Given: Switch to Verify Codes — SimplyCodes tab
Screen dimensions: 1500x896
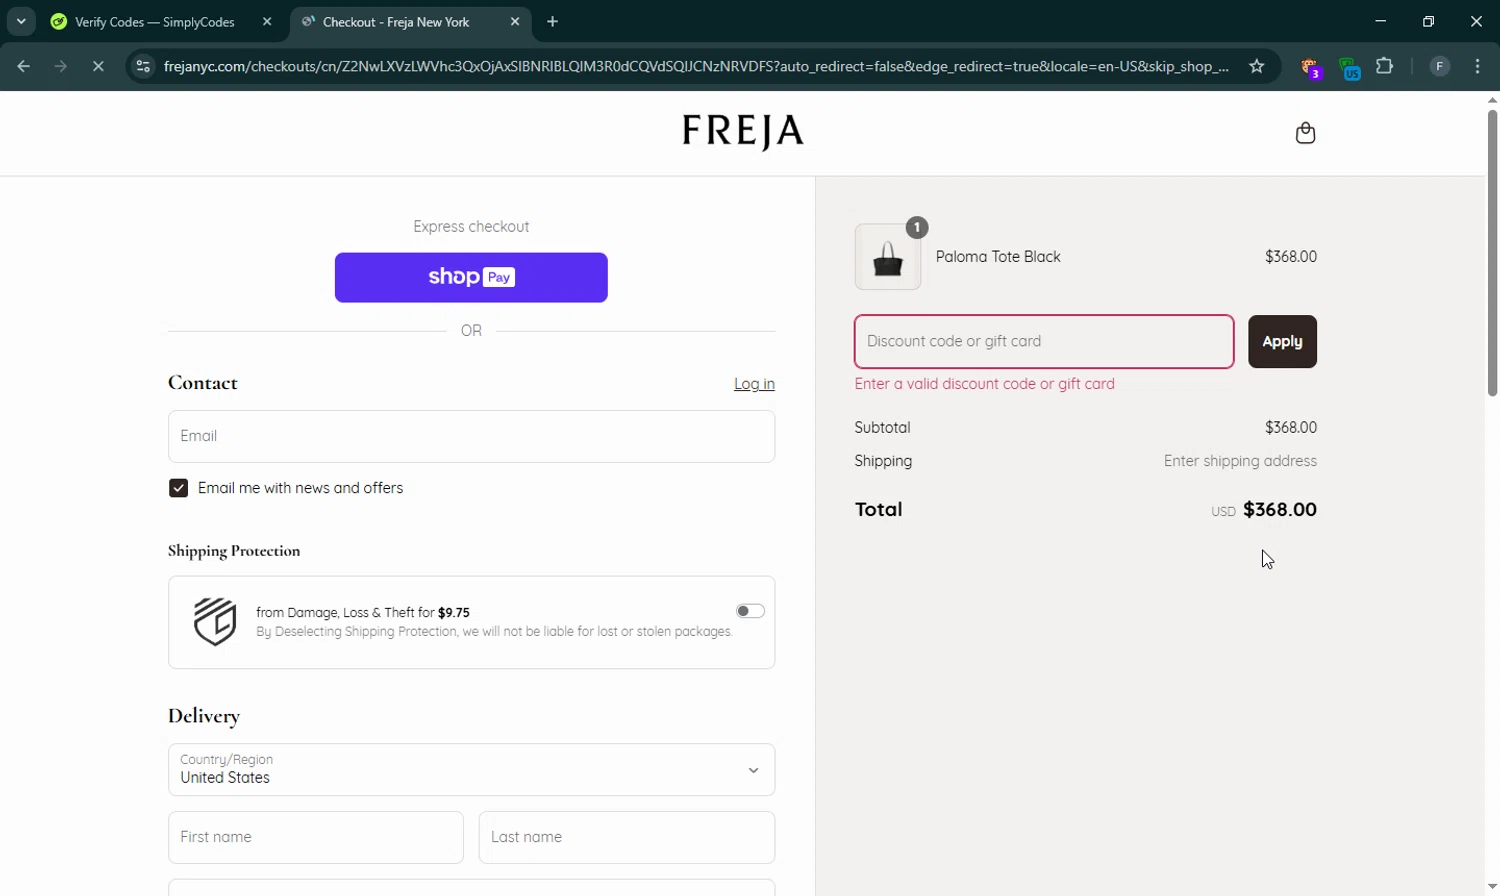Looking at the screenshot, I should coord(155,22).
